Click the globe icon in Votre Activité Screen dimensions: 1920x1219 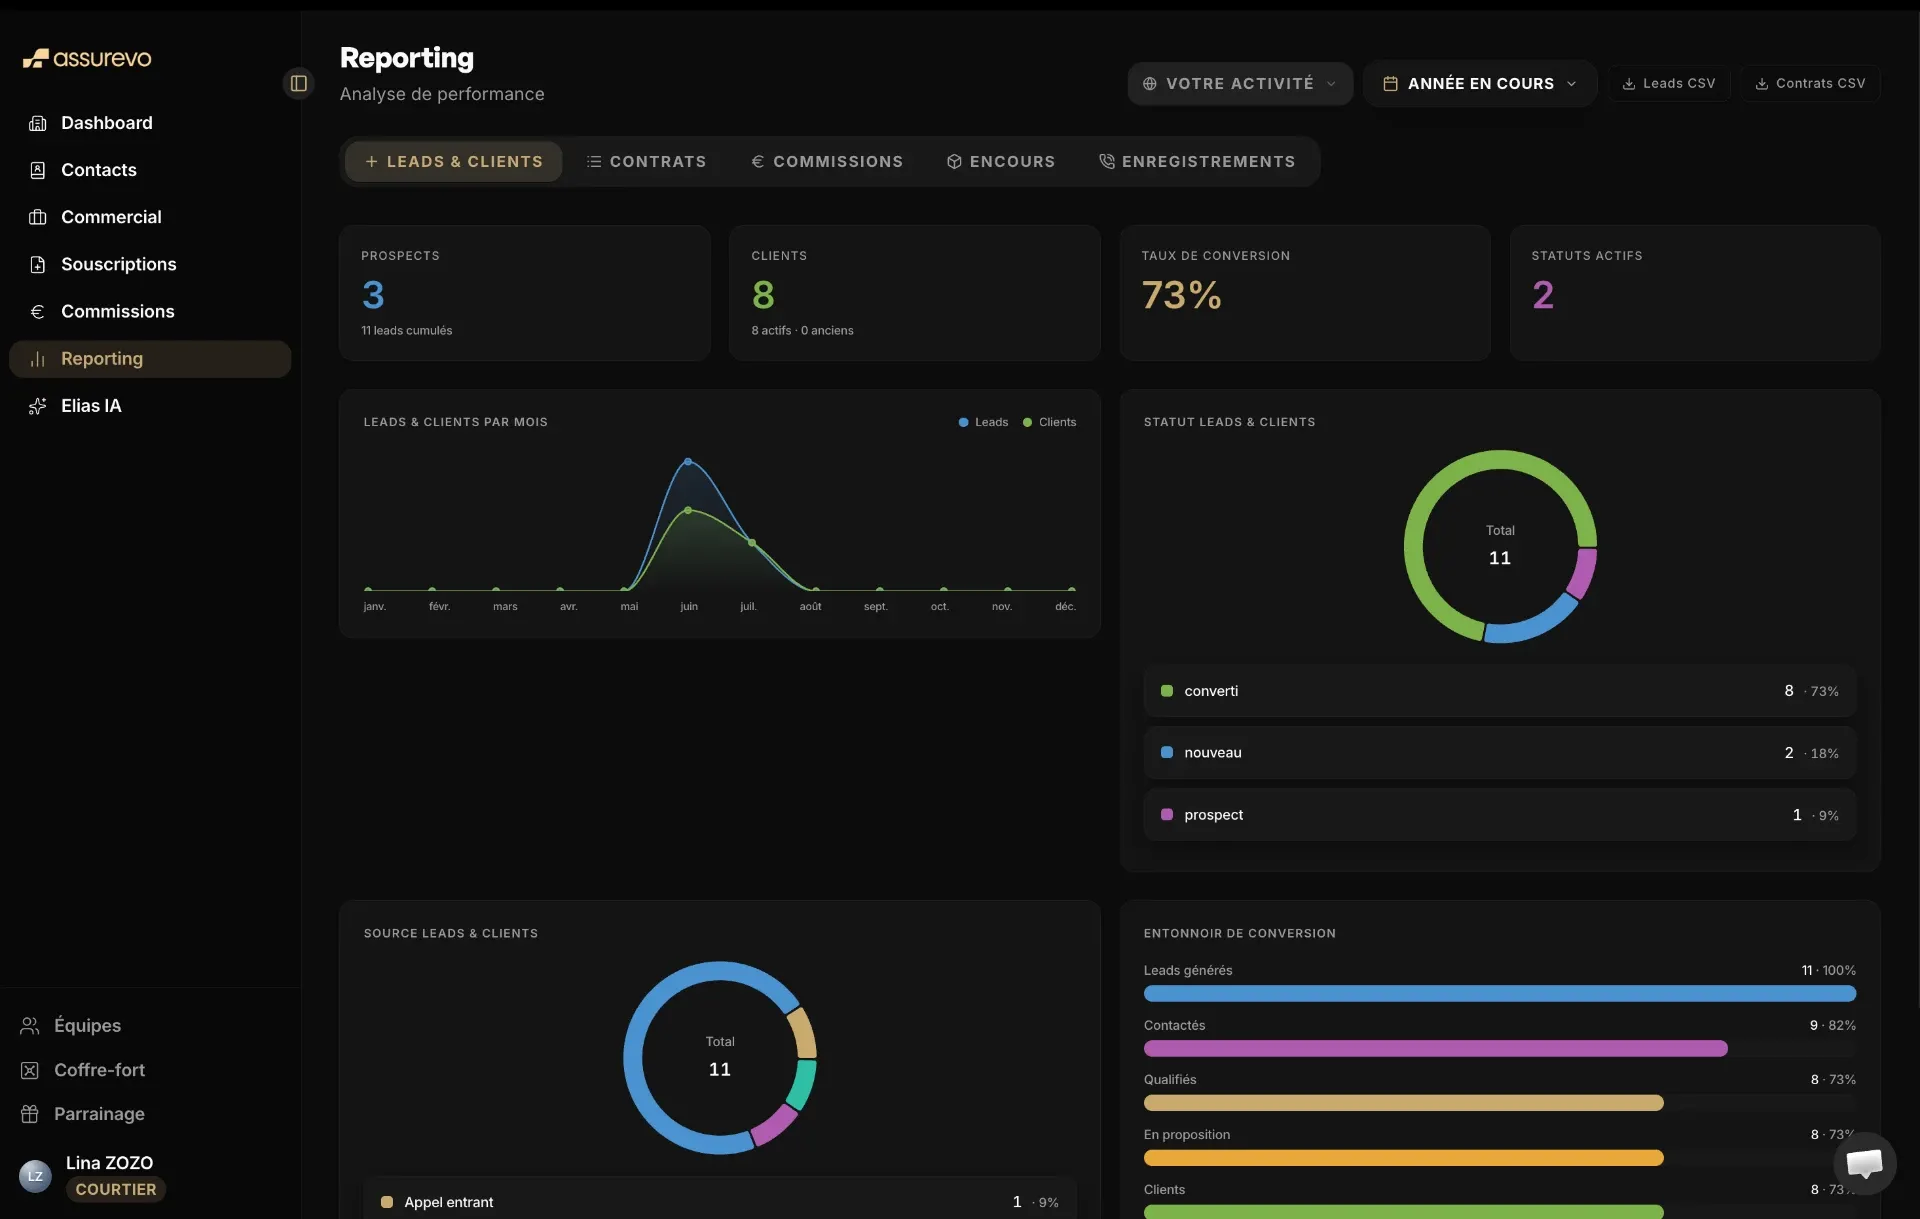[x=1150, y=84]
